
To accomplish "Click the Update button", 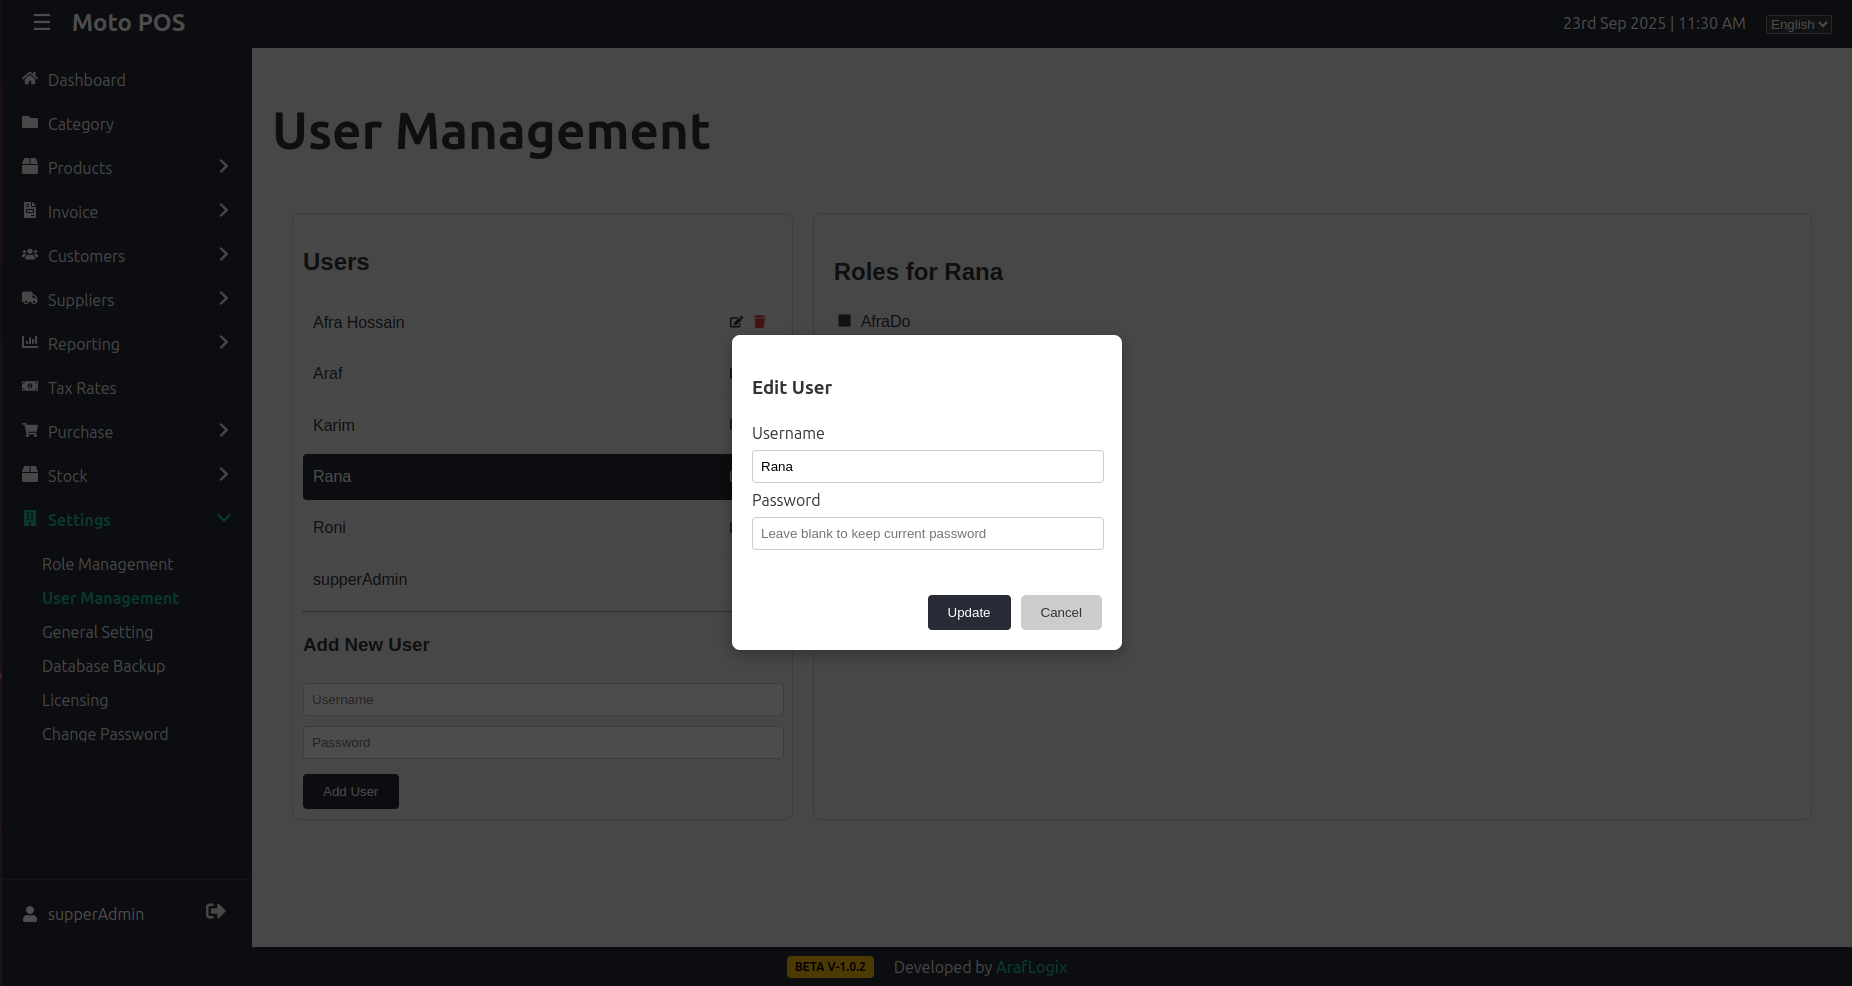I will point(968,612).
